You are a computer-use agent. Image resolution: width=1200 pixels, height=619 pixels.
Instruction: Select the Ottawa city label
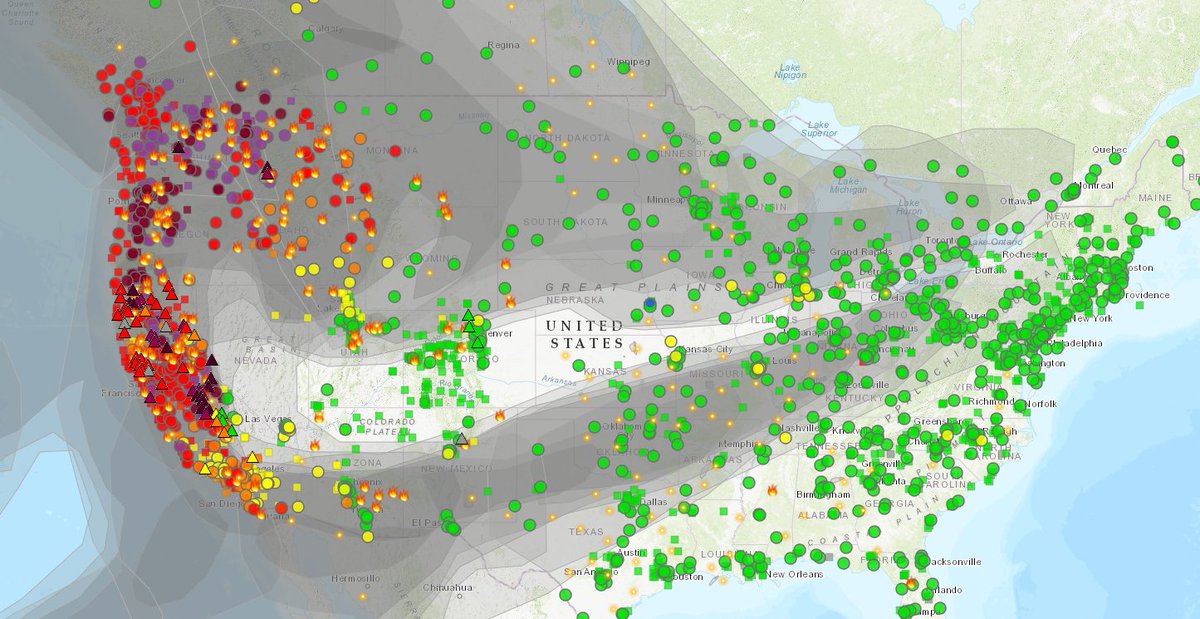1017,200
